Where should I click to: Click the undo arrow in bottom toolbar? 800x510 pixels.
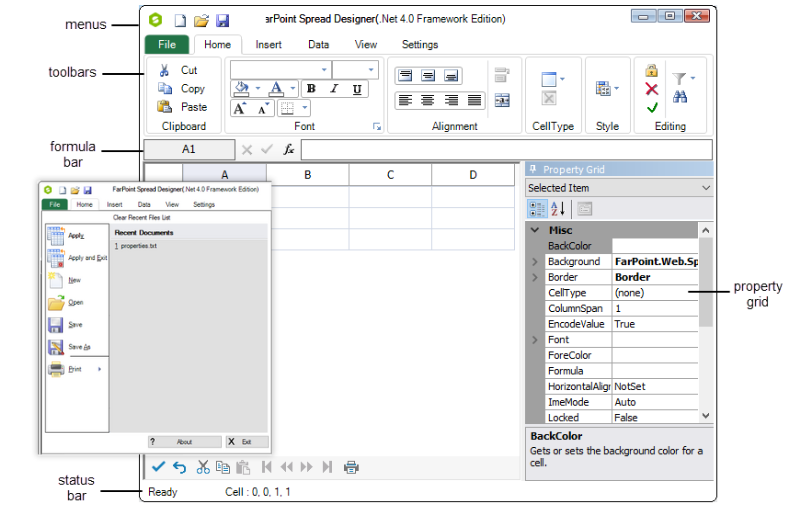180,467
